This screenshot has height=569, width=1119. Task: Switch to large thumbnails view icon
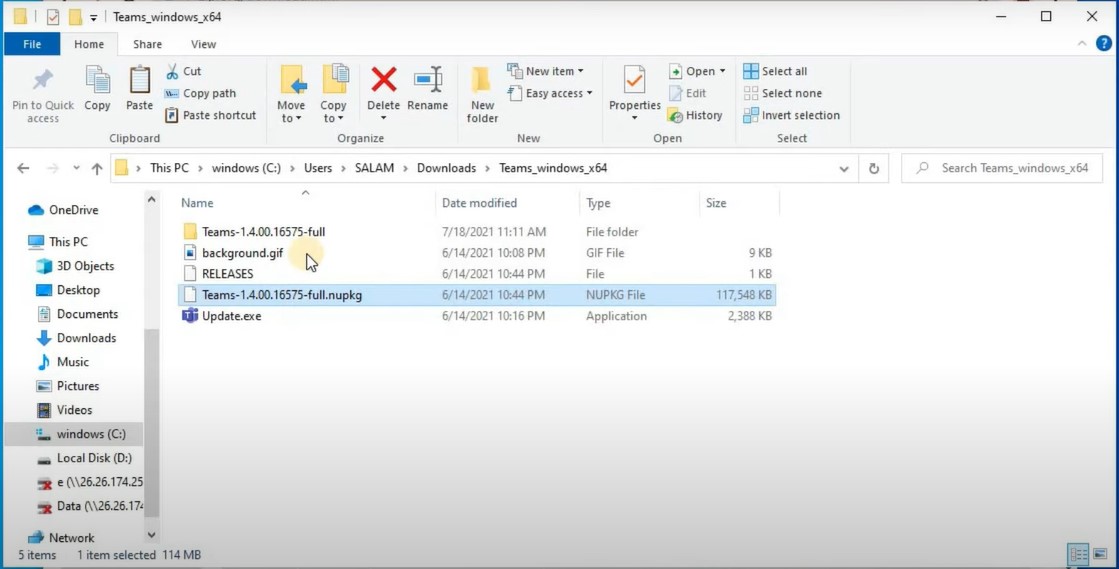[x=1101, y=554]
